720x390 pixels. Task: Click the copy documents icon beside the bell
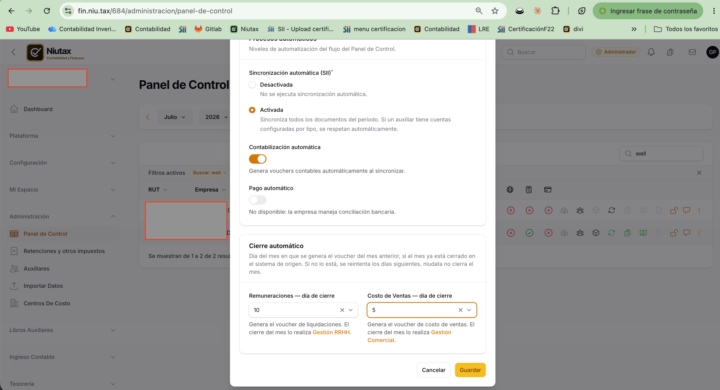tap(670, 52)
